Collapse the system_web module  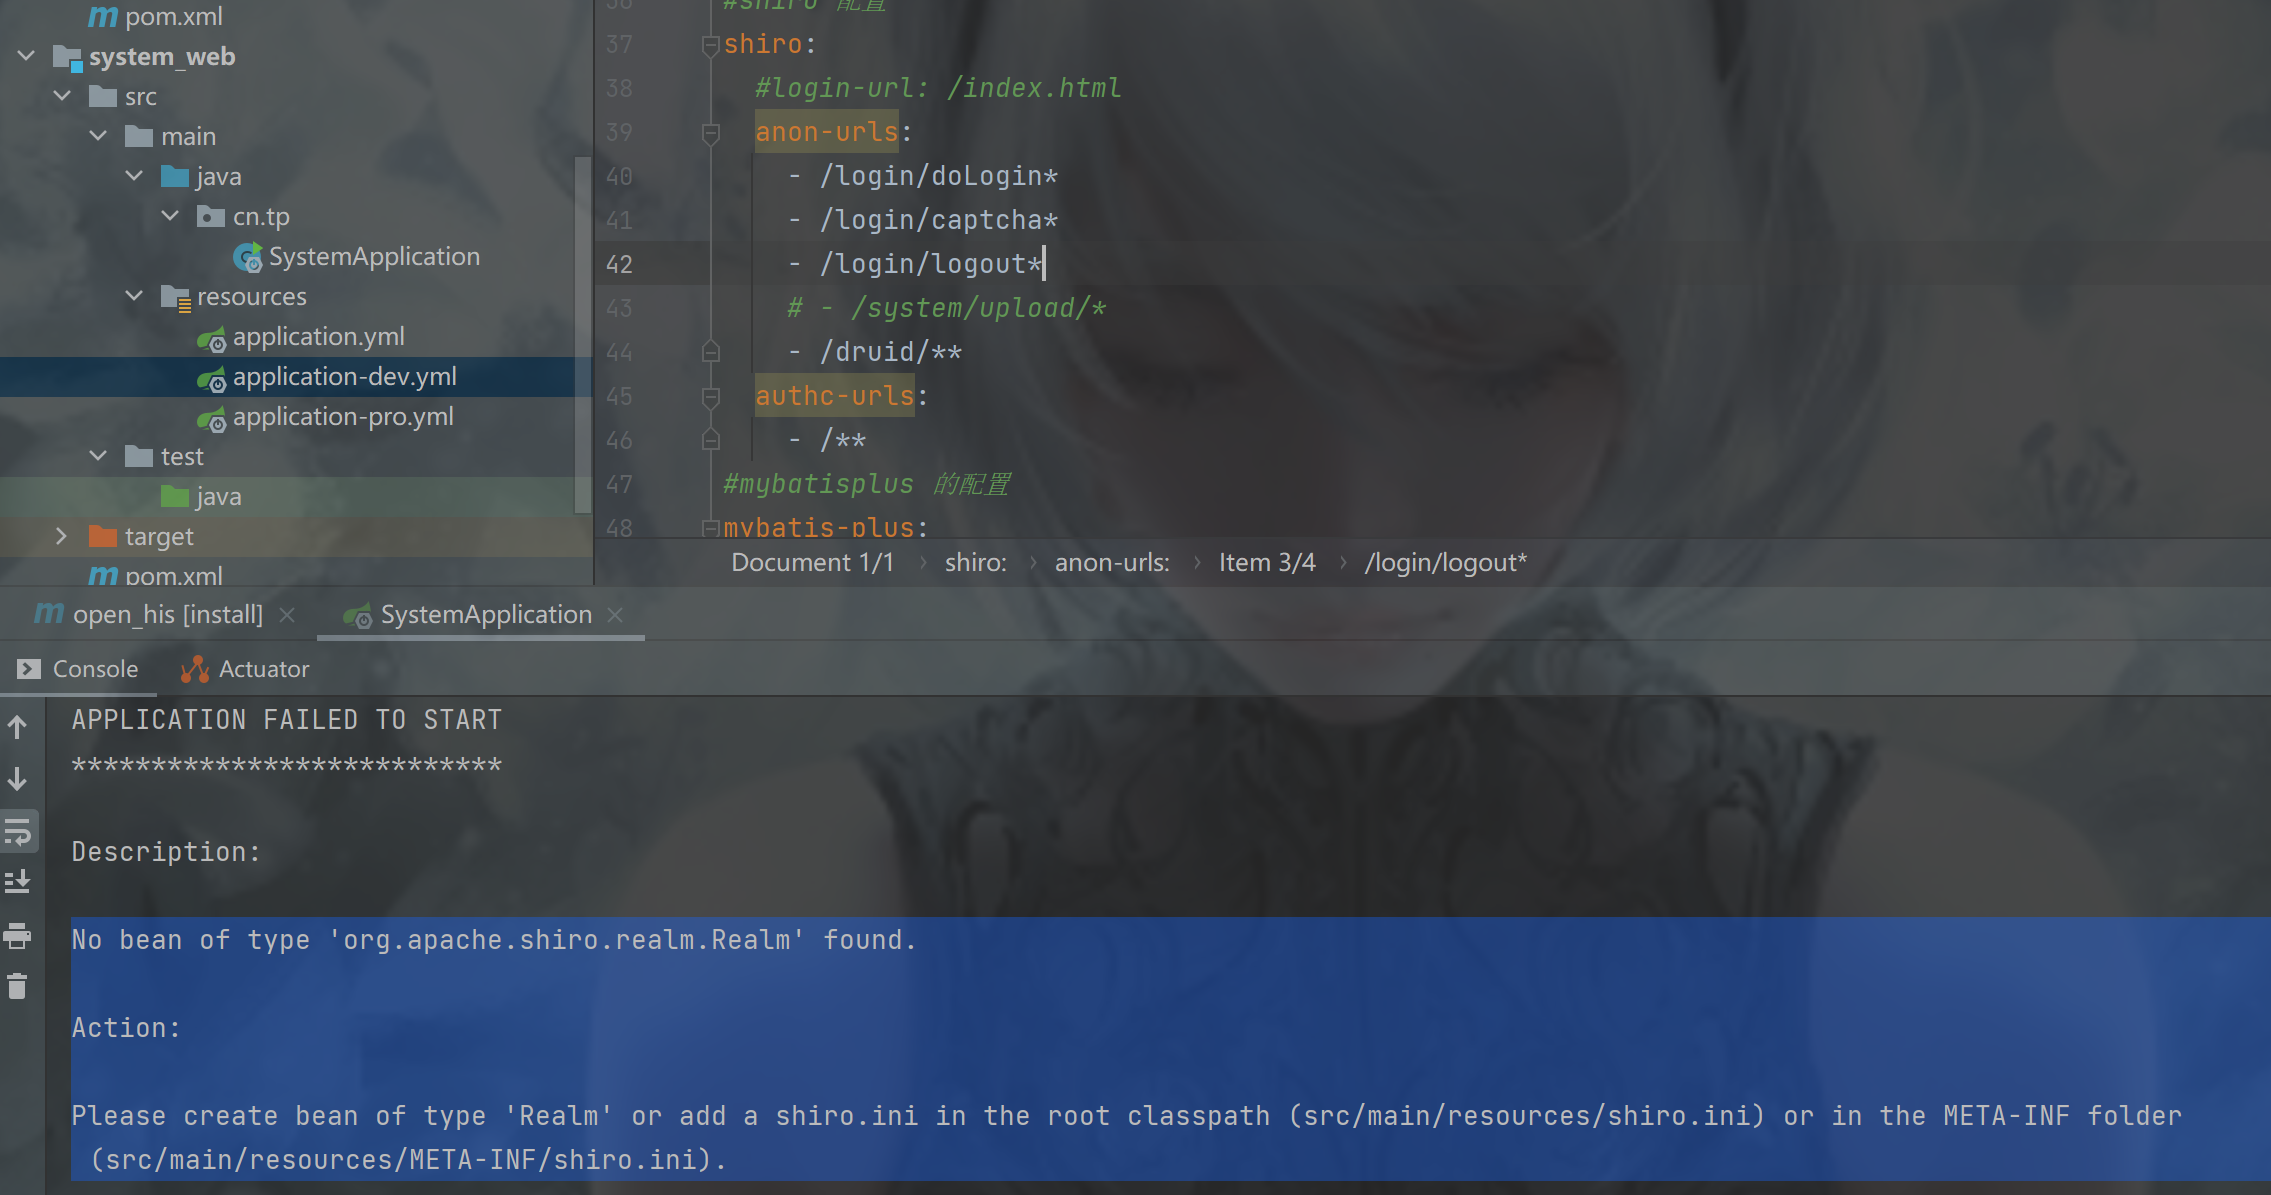click(27, 56)
